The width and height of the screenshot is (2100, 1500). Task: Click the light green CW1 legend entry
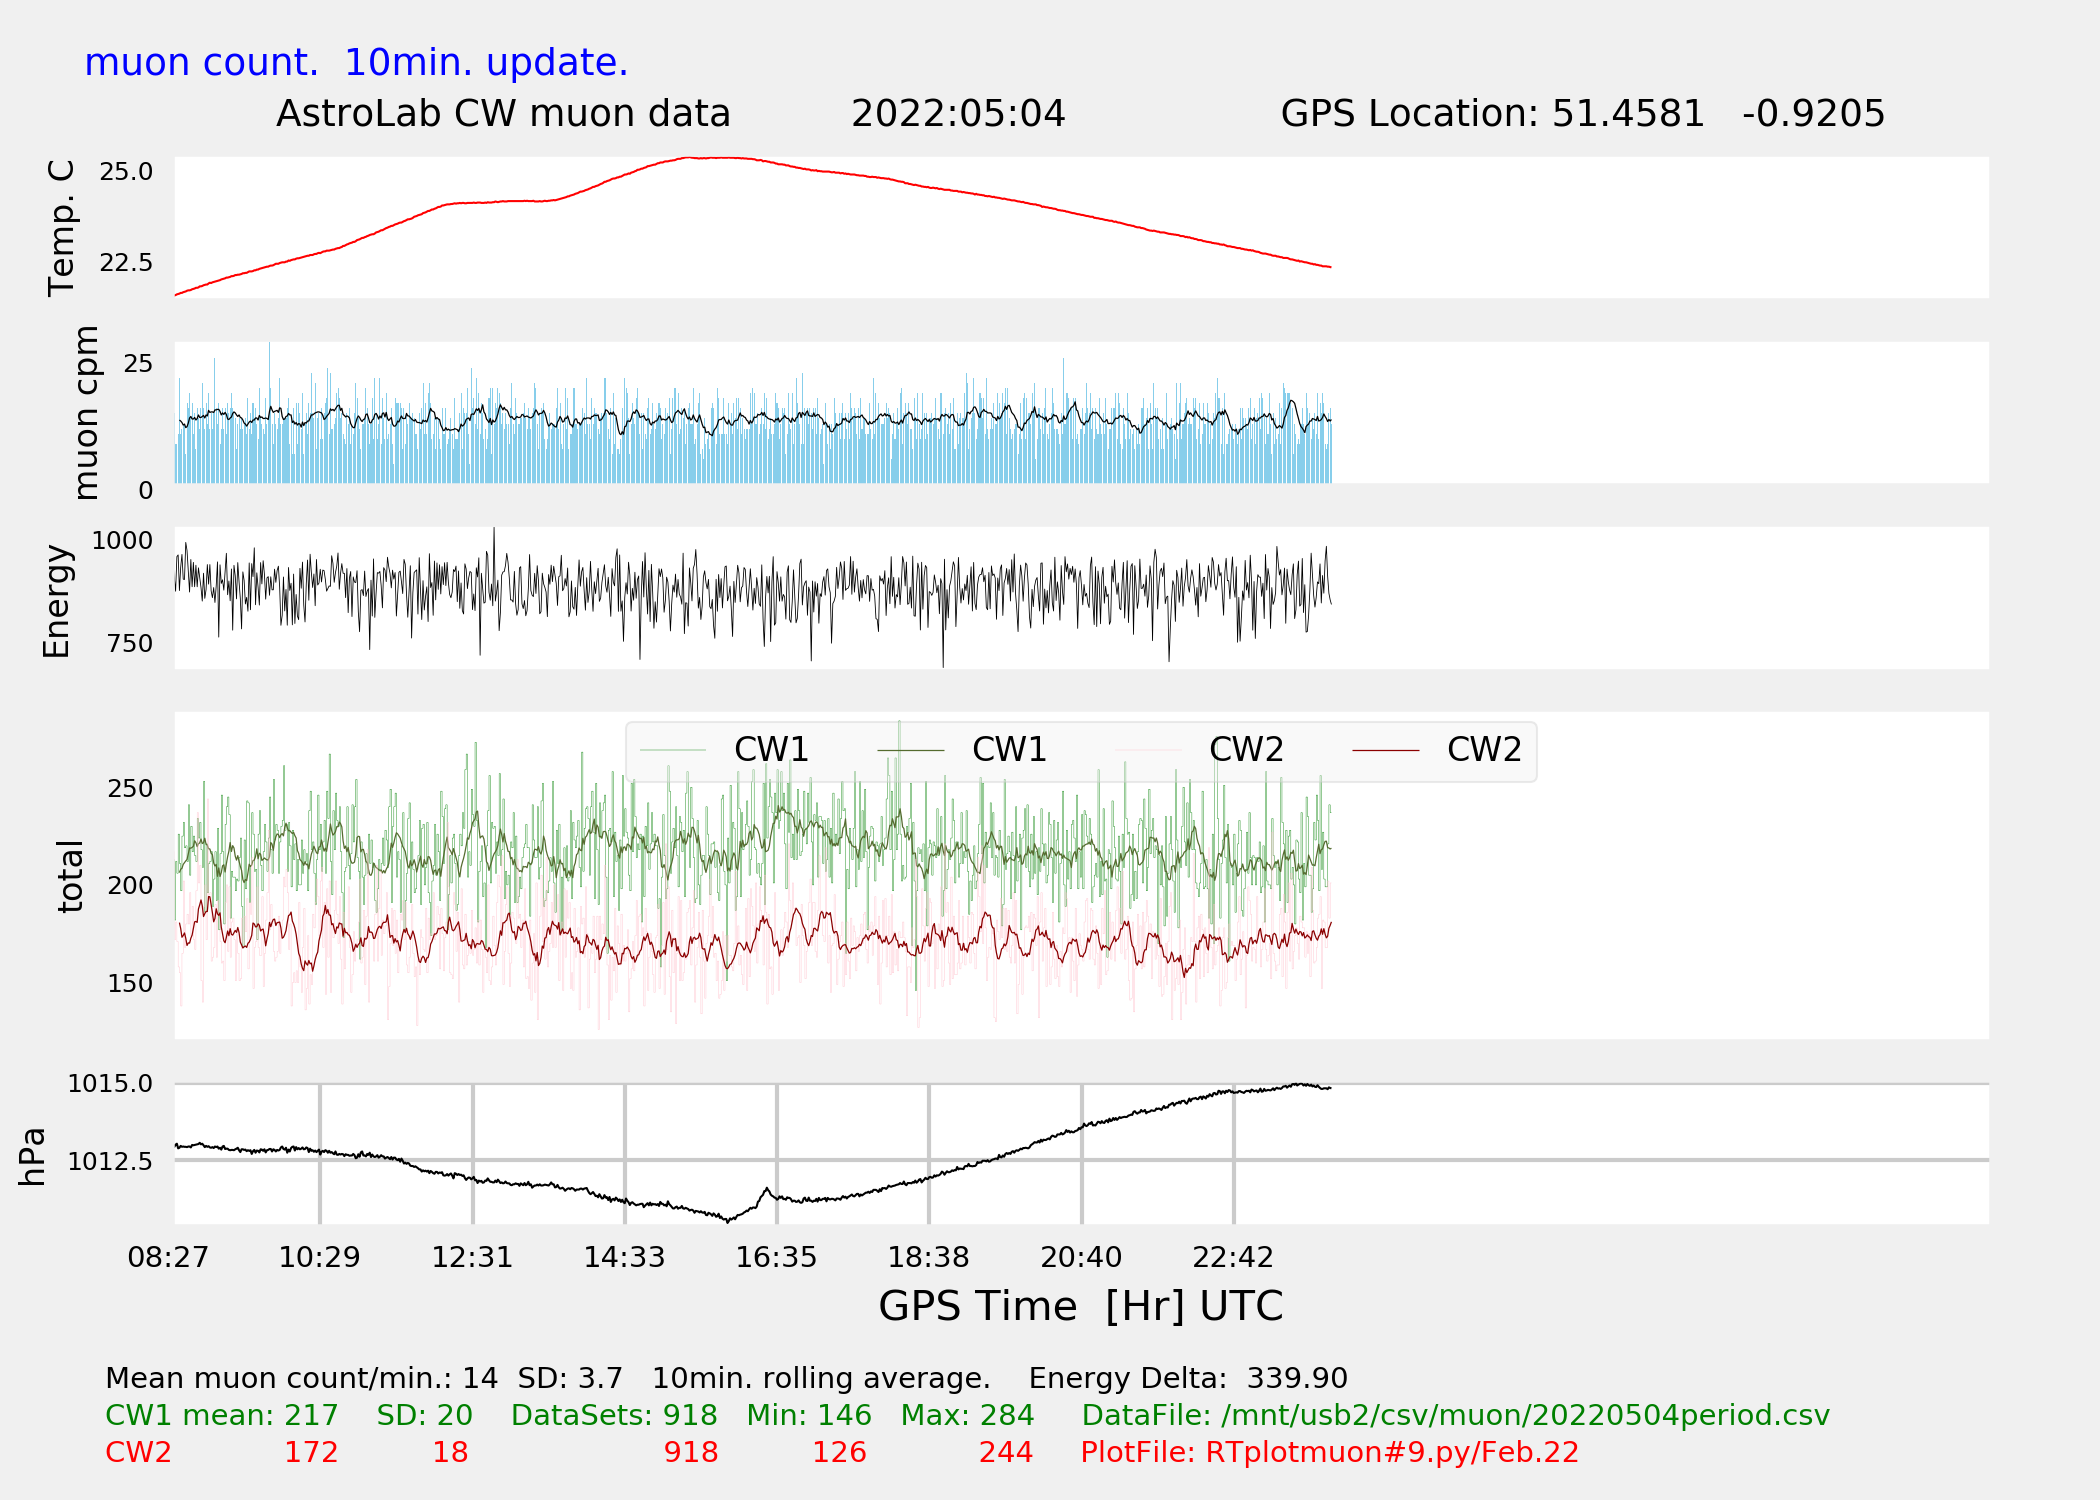(724, 750)
